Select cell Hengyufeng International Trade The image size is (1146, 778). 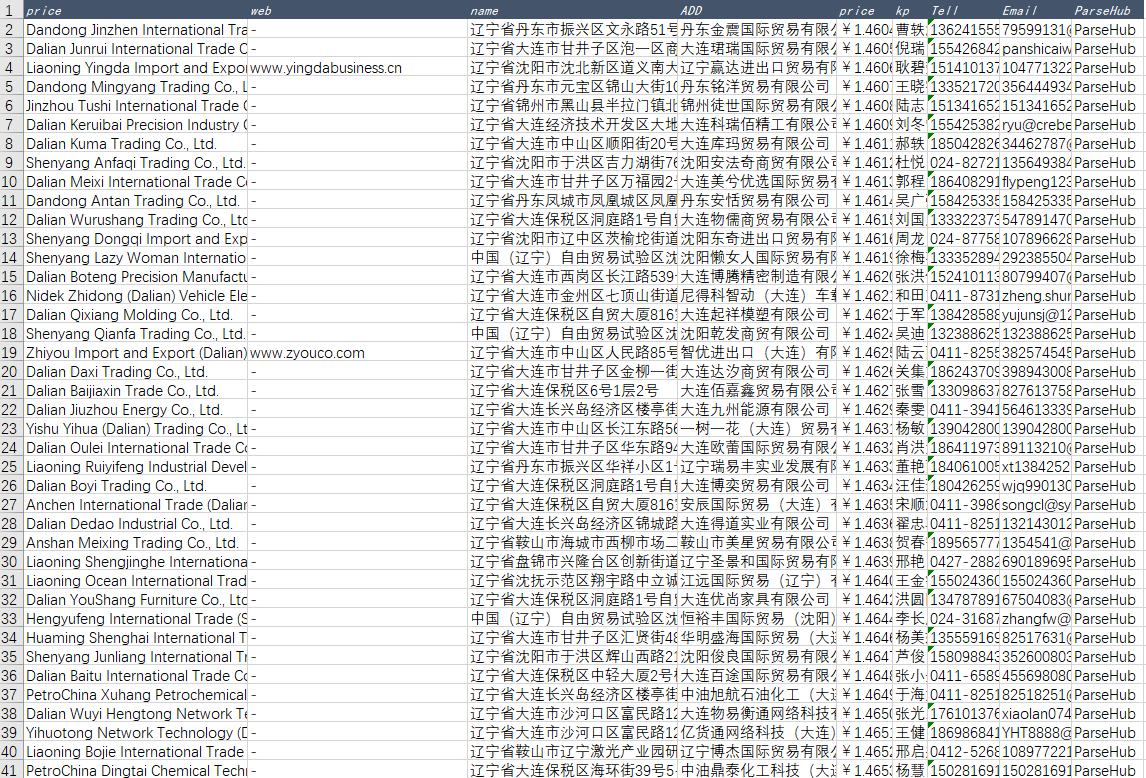(x=136, y=619)
